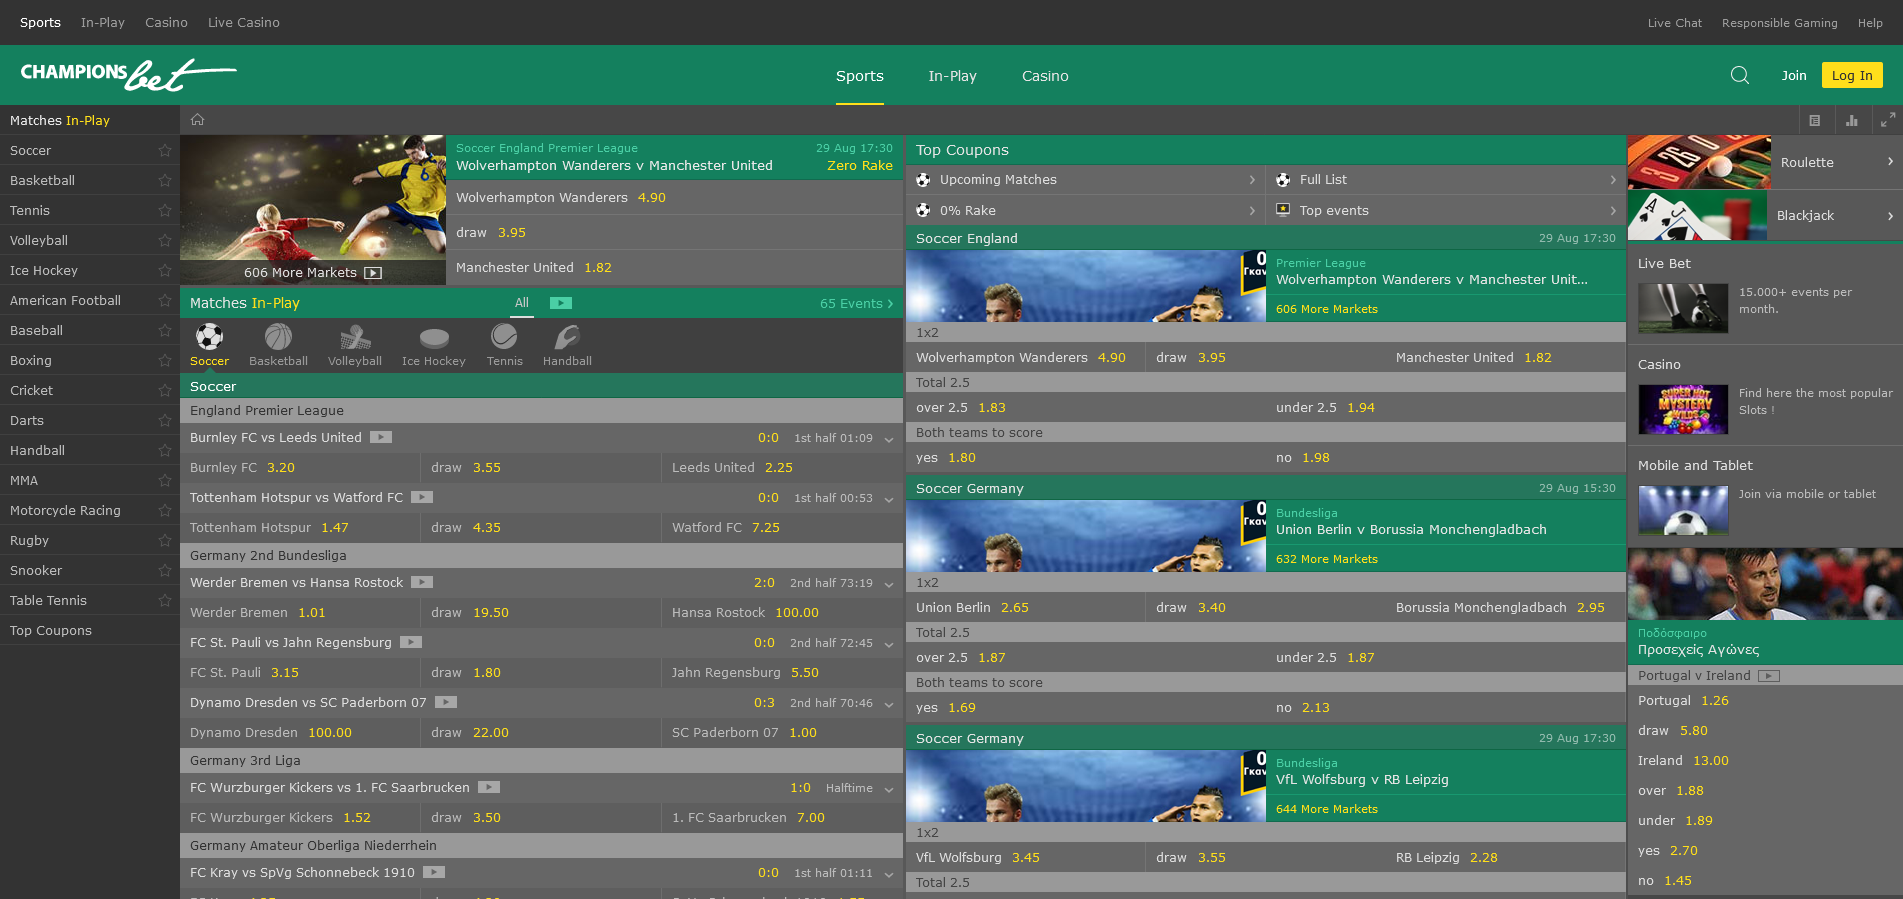Open live stream for Portugal v Ireland
1903x899 pixels.
(x=1769, y=676)
